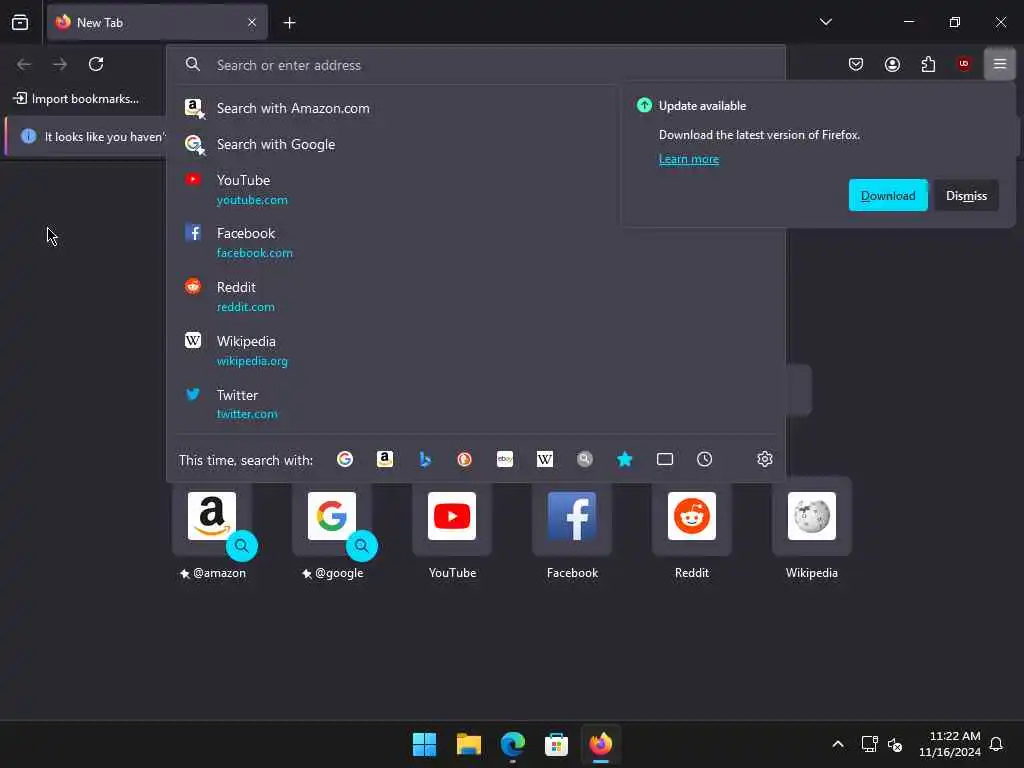Viewport: 1024px width, 768px height.
Task: Search this time with Google icon
Action: [x=345, y=460]
